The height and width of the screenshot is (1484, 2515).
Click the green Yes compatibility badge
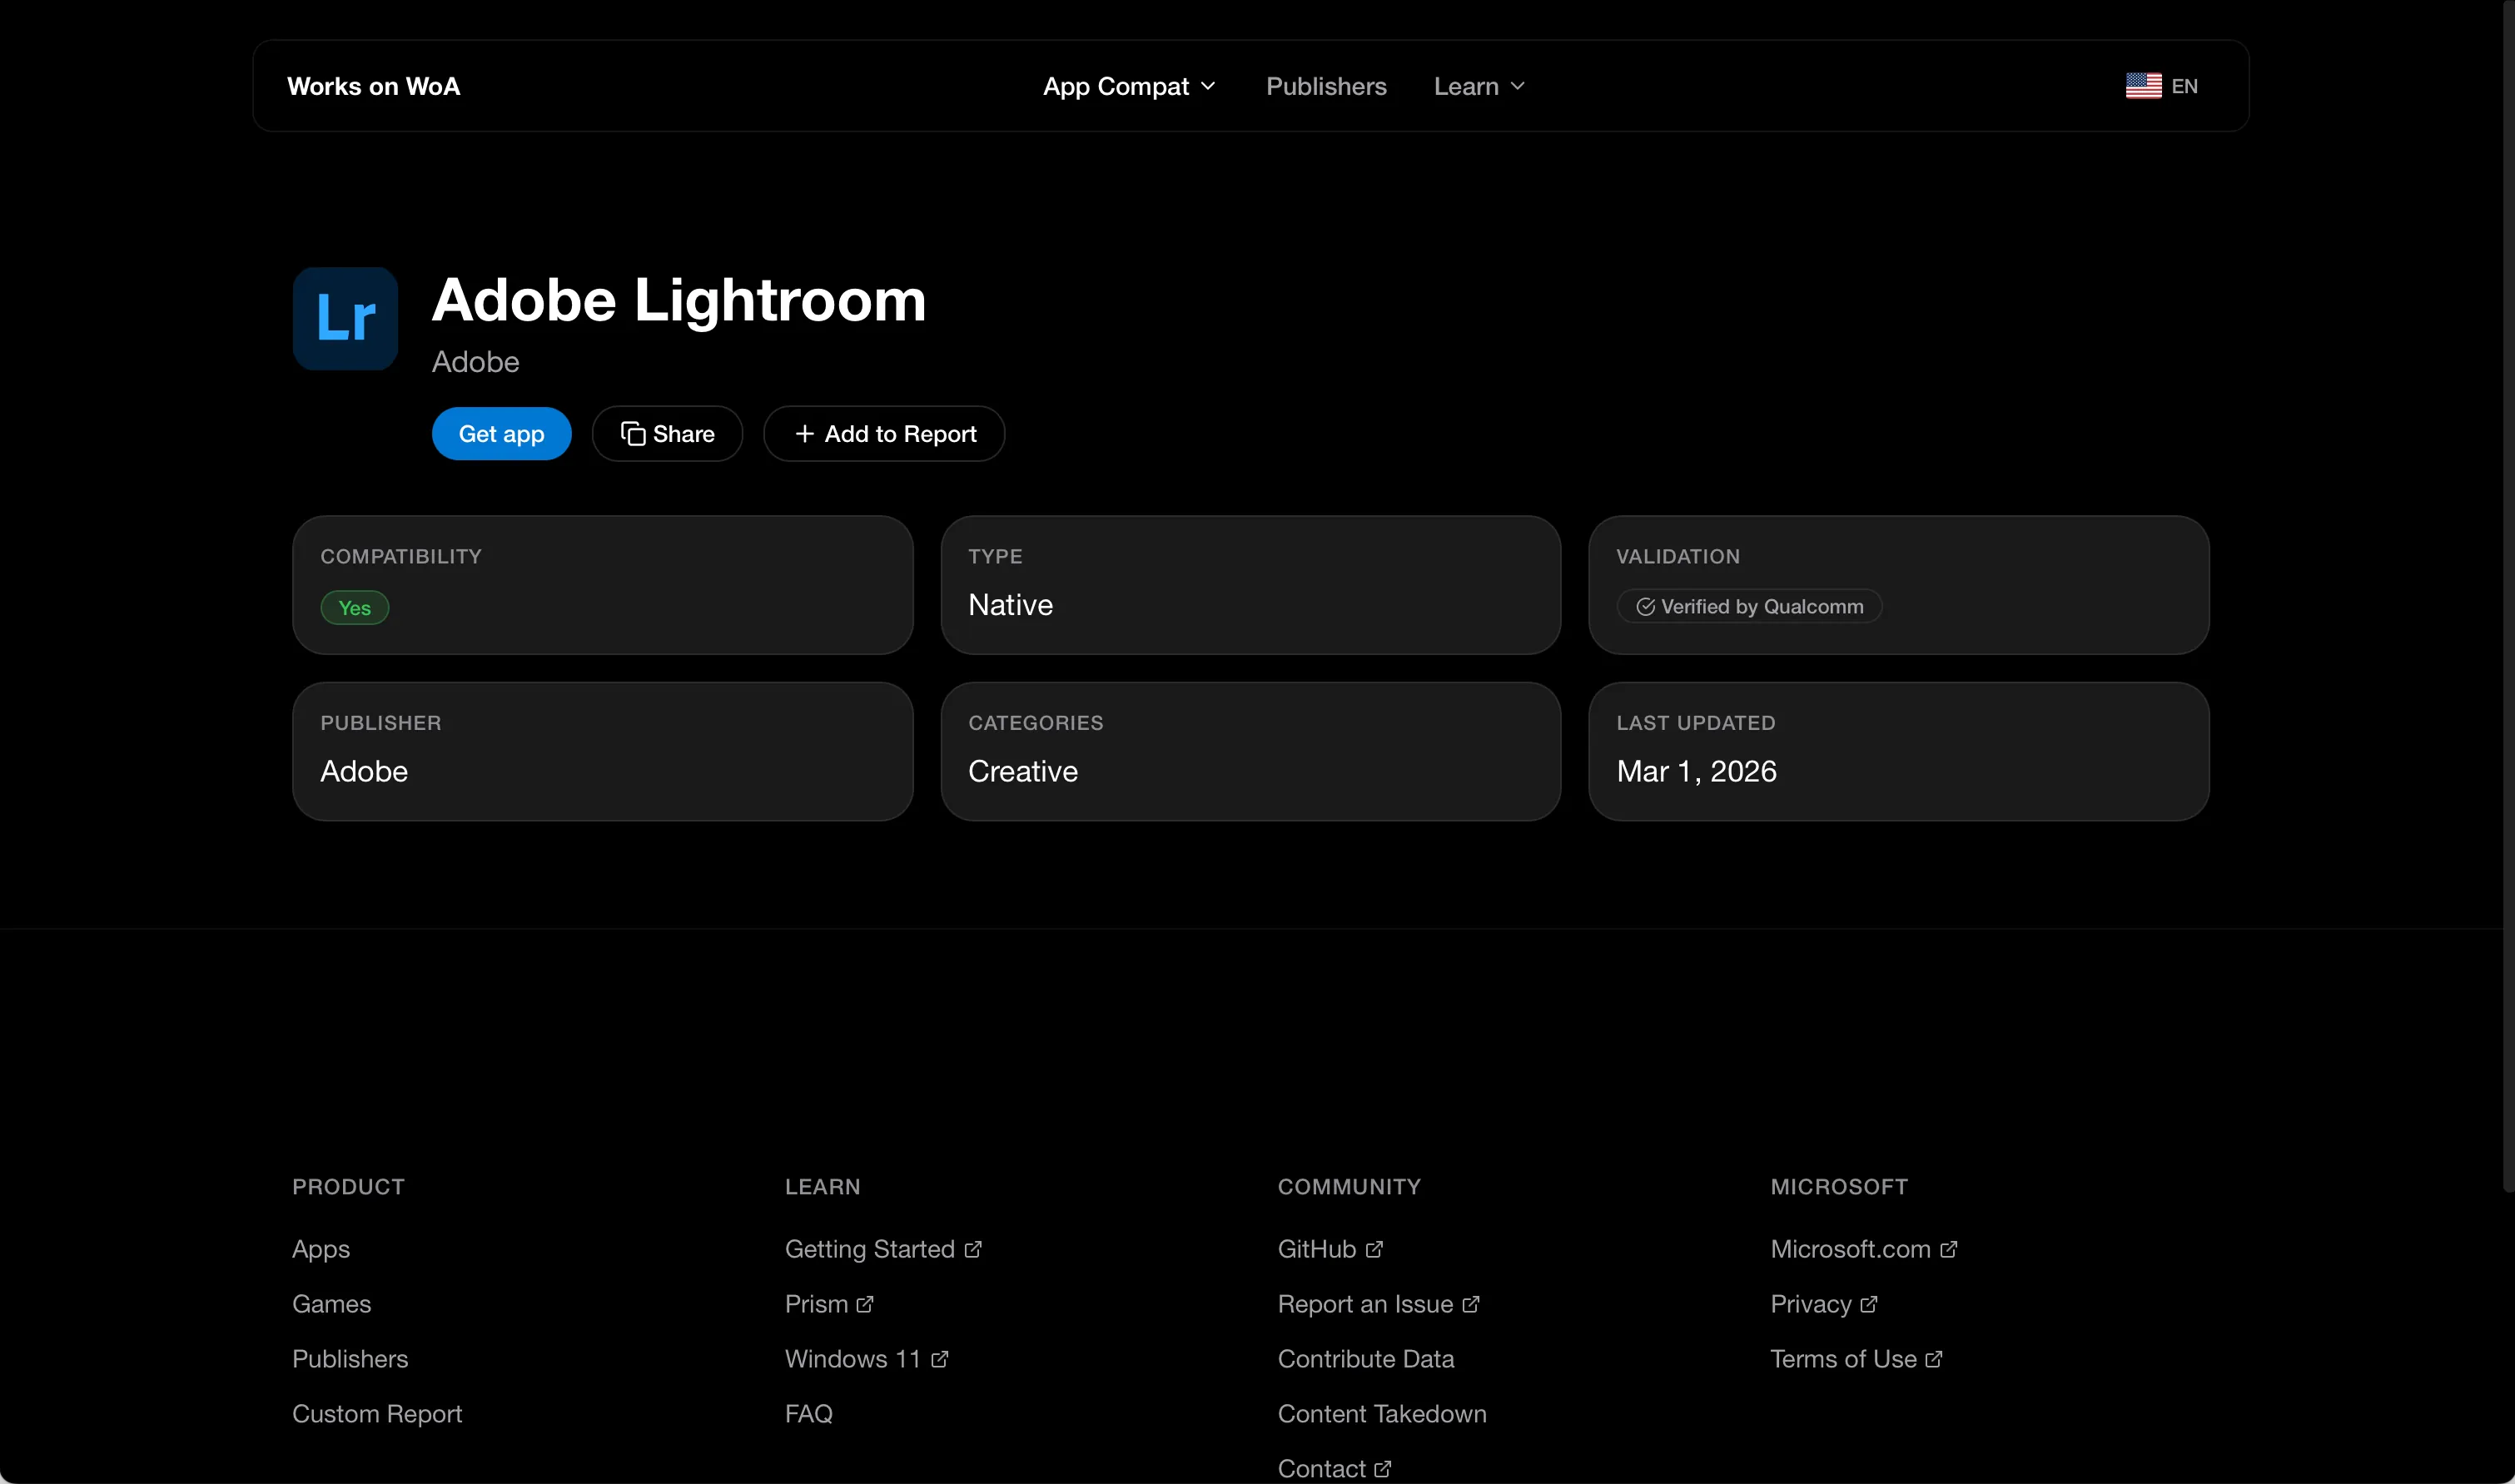click(x=354, y=608)
